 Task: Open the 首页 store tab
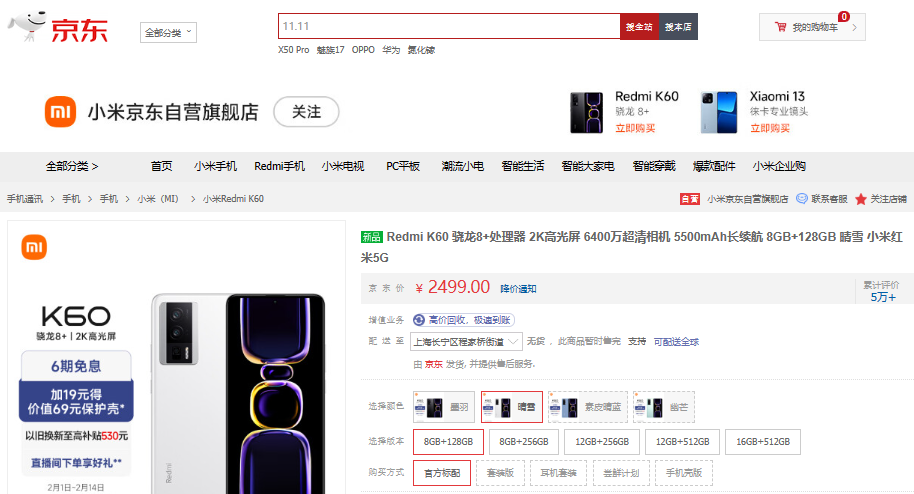(161, 166)
